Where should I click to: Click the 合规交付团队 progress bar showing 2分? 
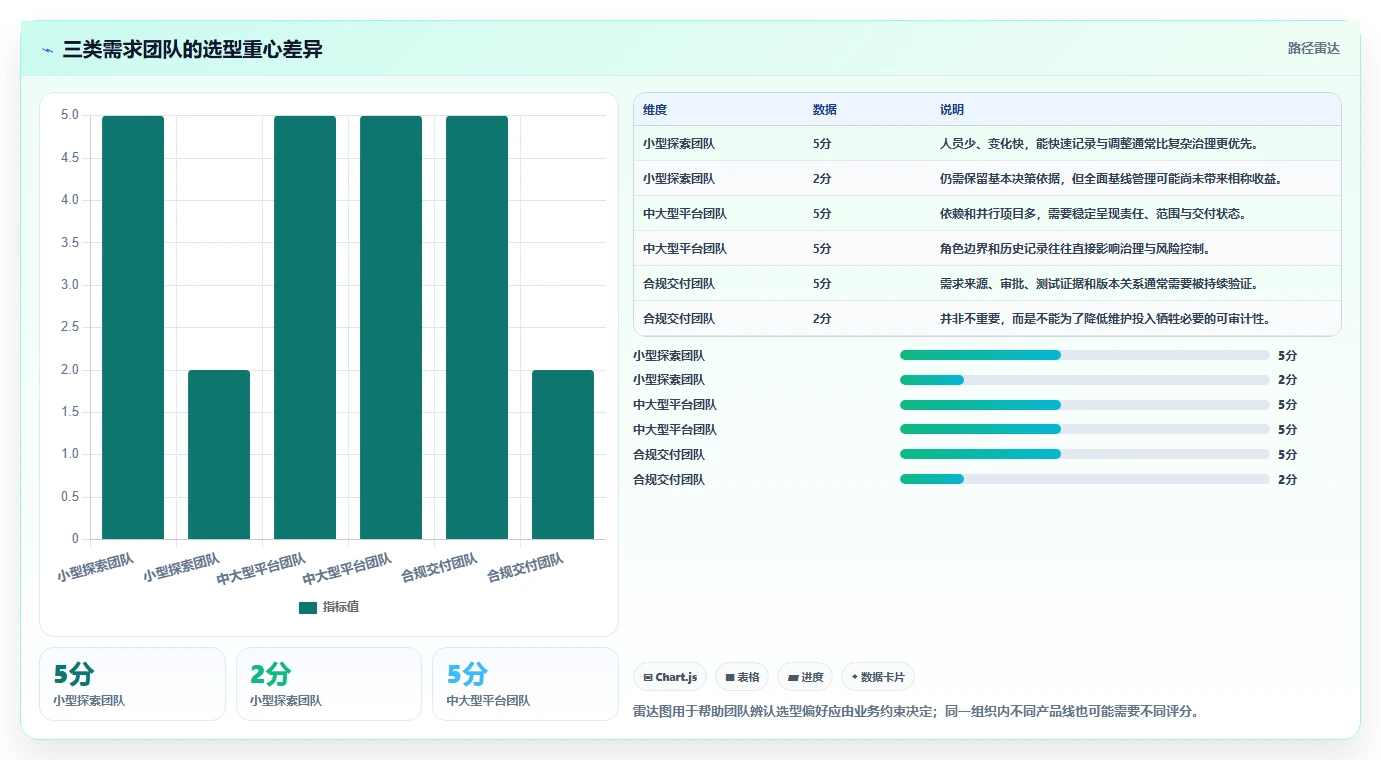point(1085,479)
